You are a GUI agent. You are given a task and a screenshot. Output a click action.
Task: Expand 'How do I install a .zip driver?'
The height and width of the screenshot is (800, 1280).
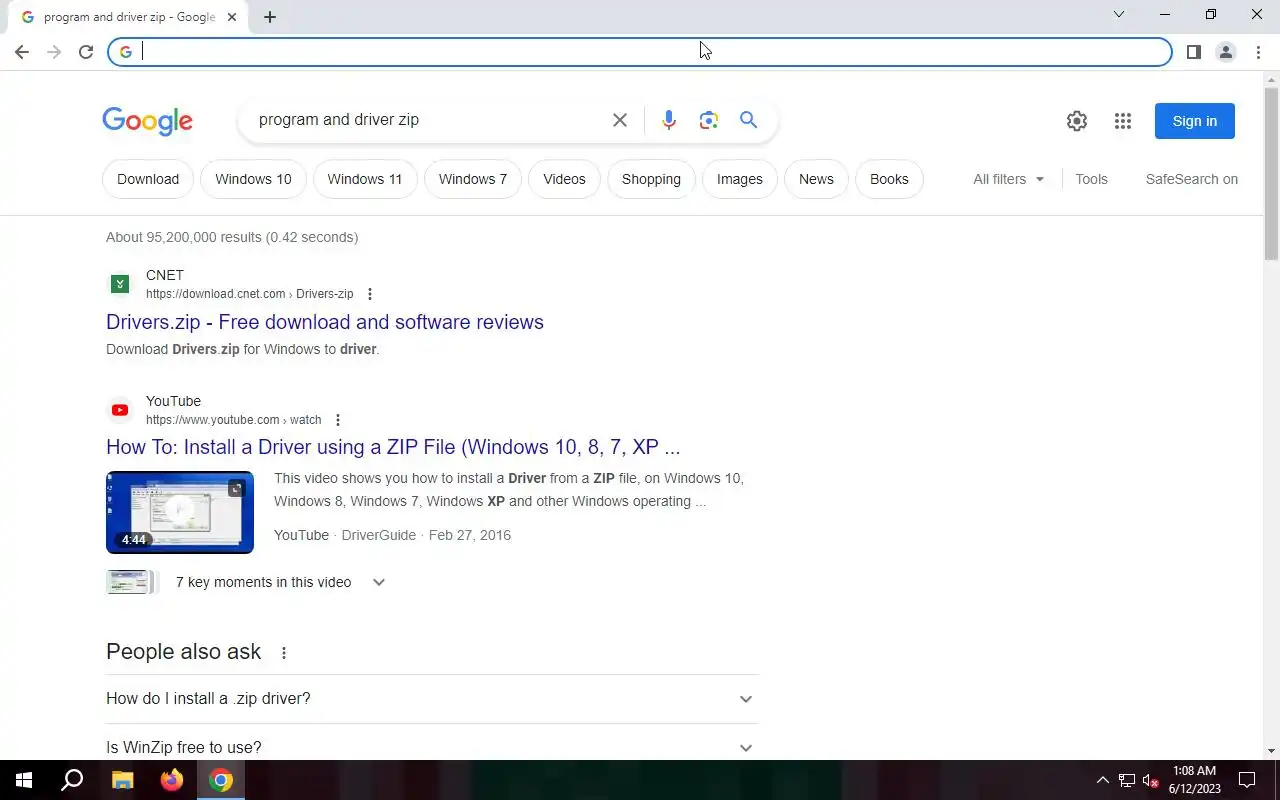point(432,699)
